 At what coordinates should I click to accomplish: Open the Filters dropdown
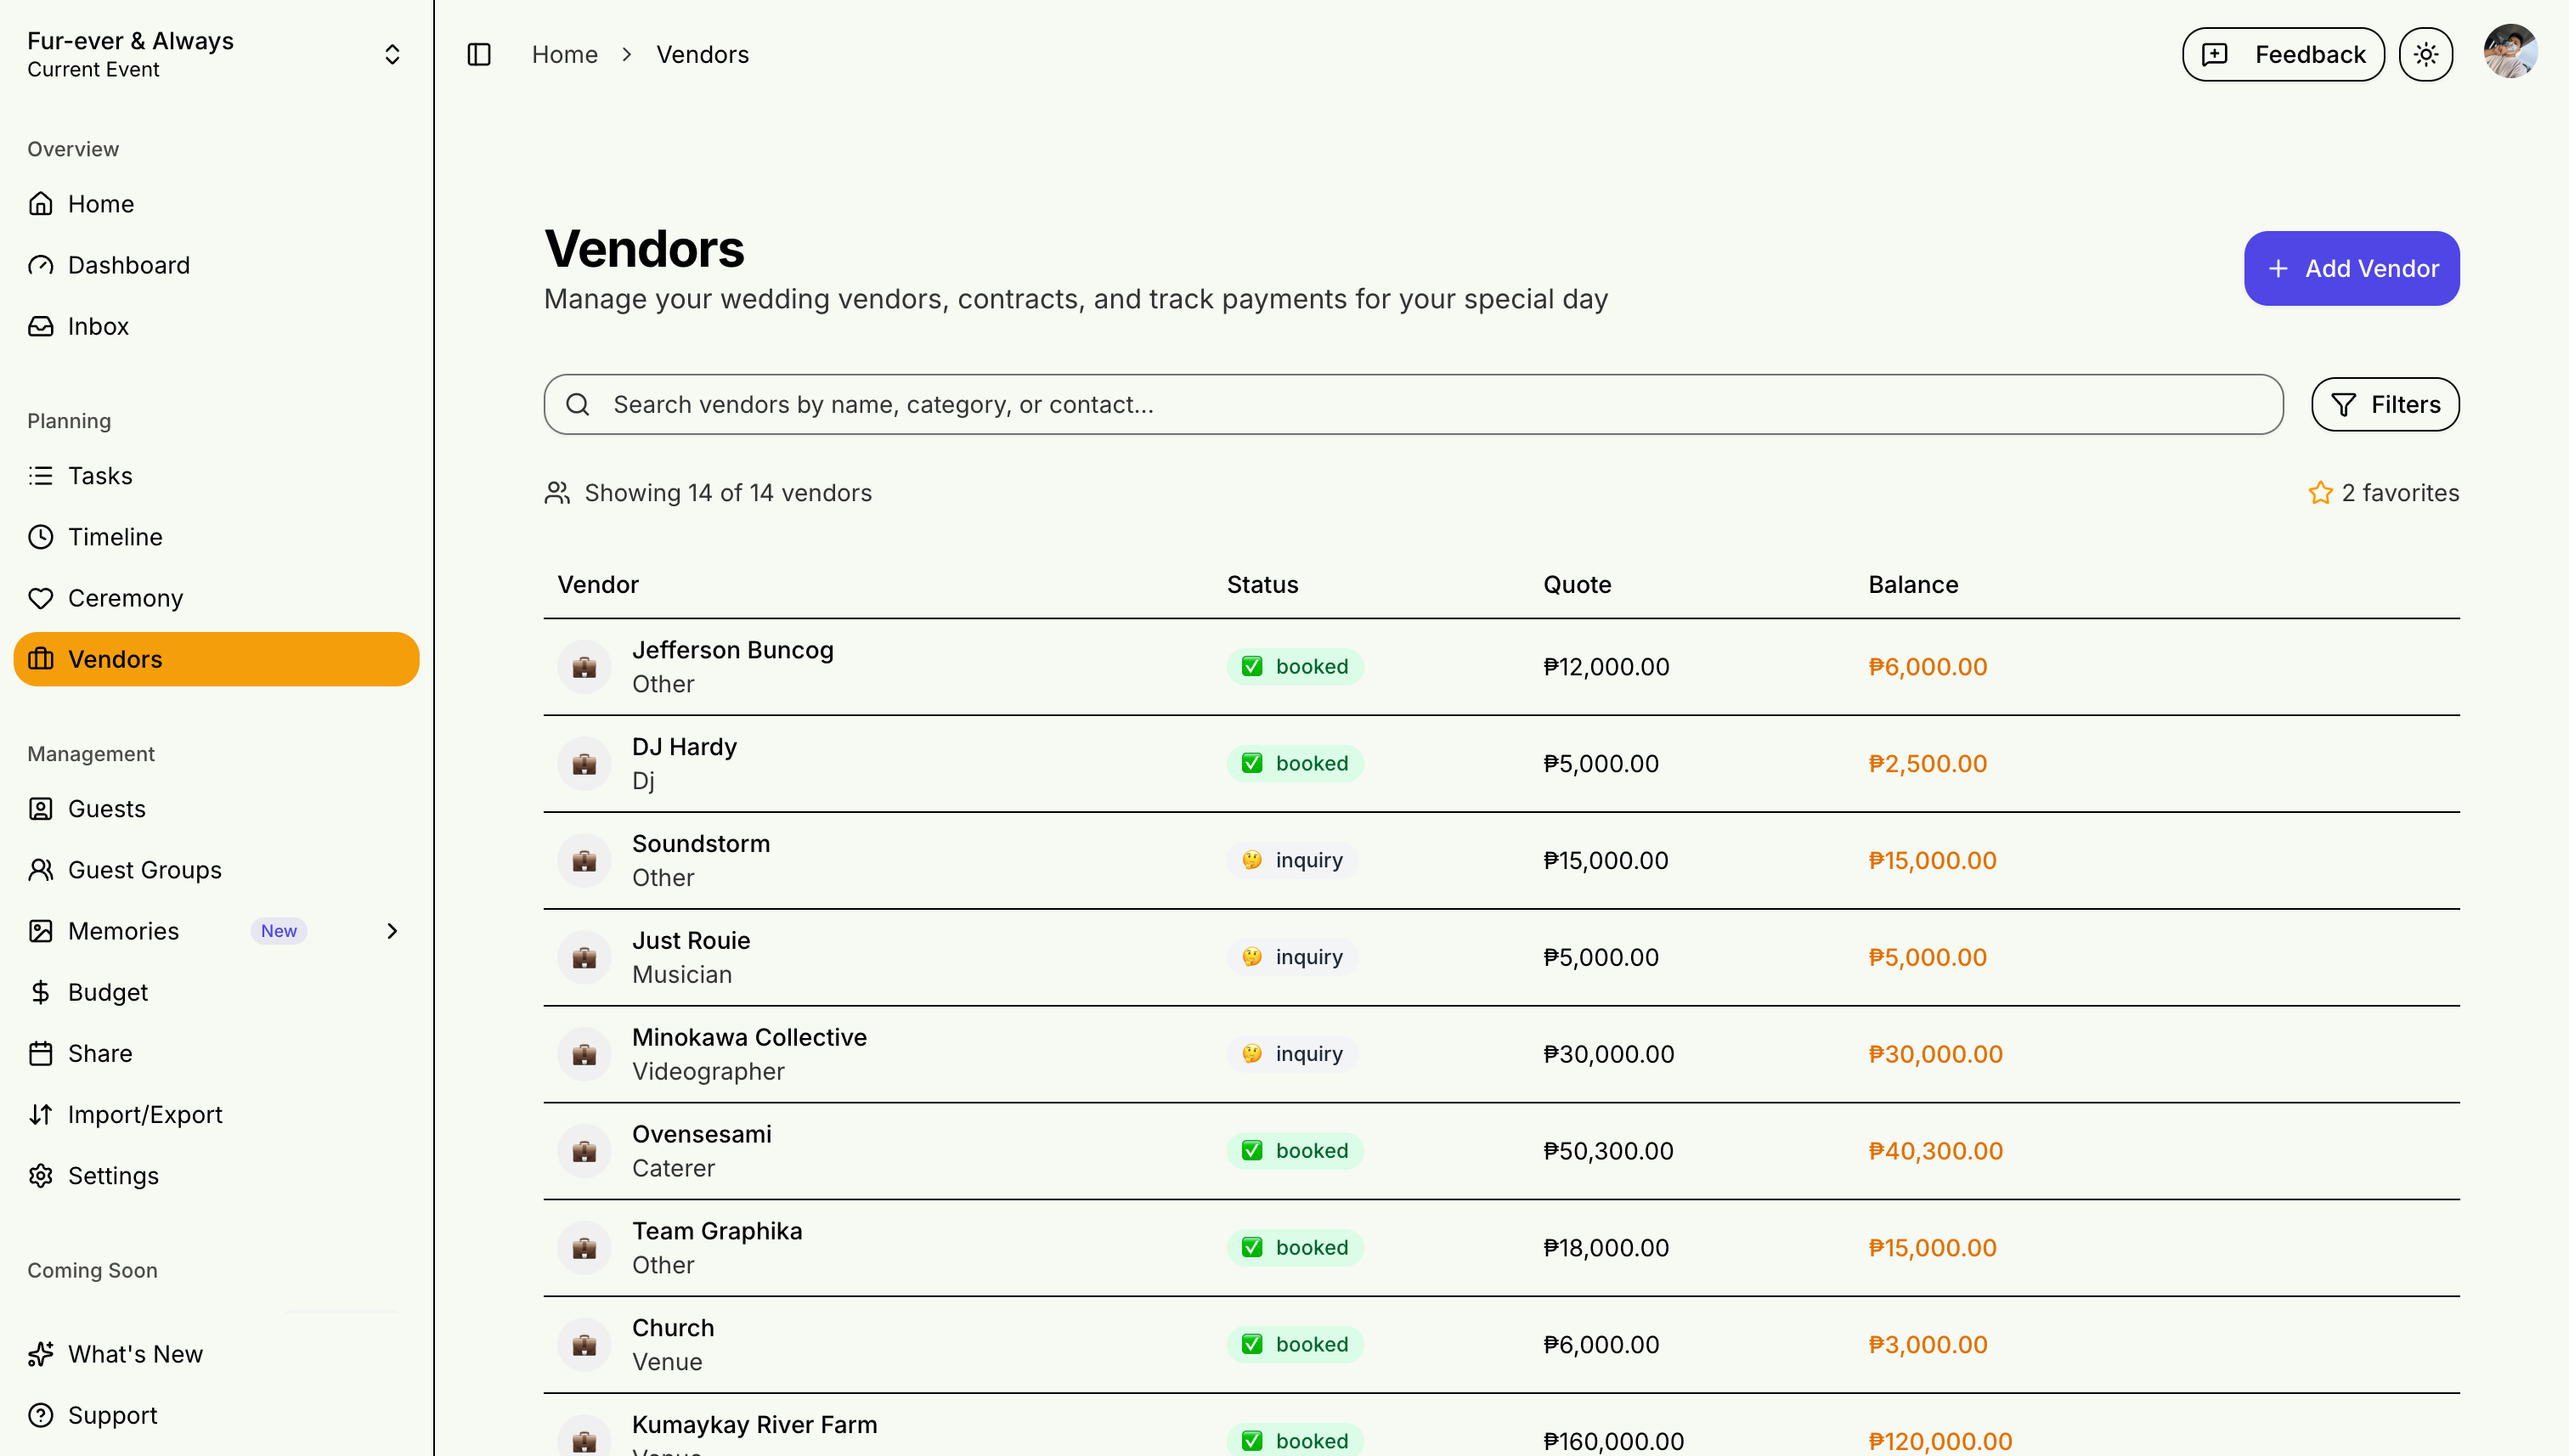click(2384, 404)
